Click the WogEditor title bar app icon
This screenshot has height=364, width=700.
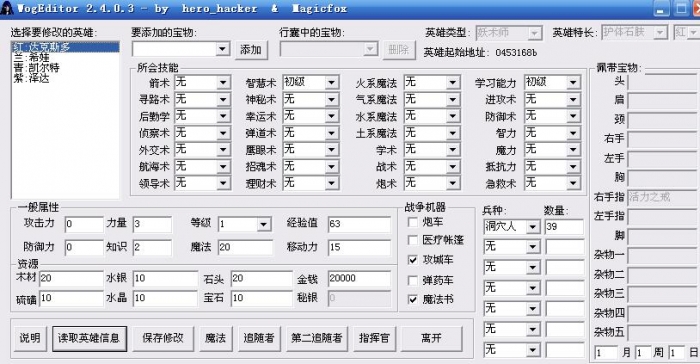point(7,8)
